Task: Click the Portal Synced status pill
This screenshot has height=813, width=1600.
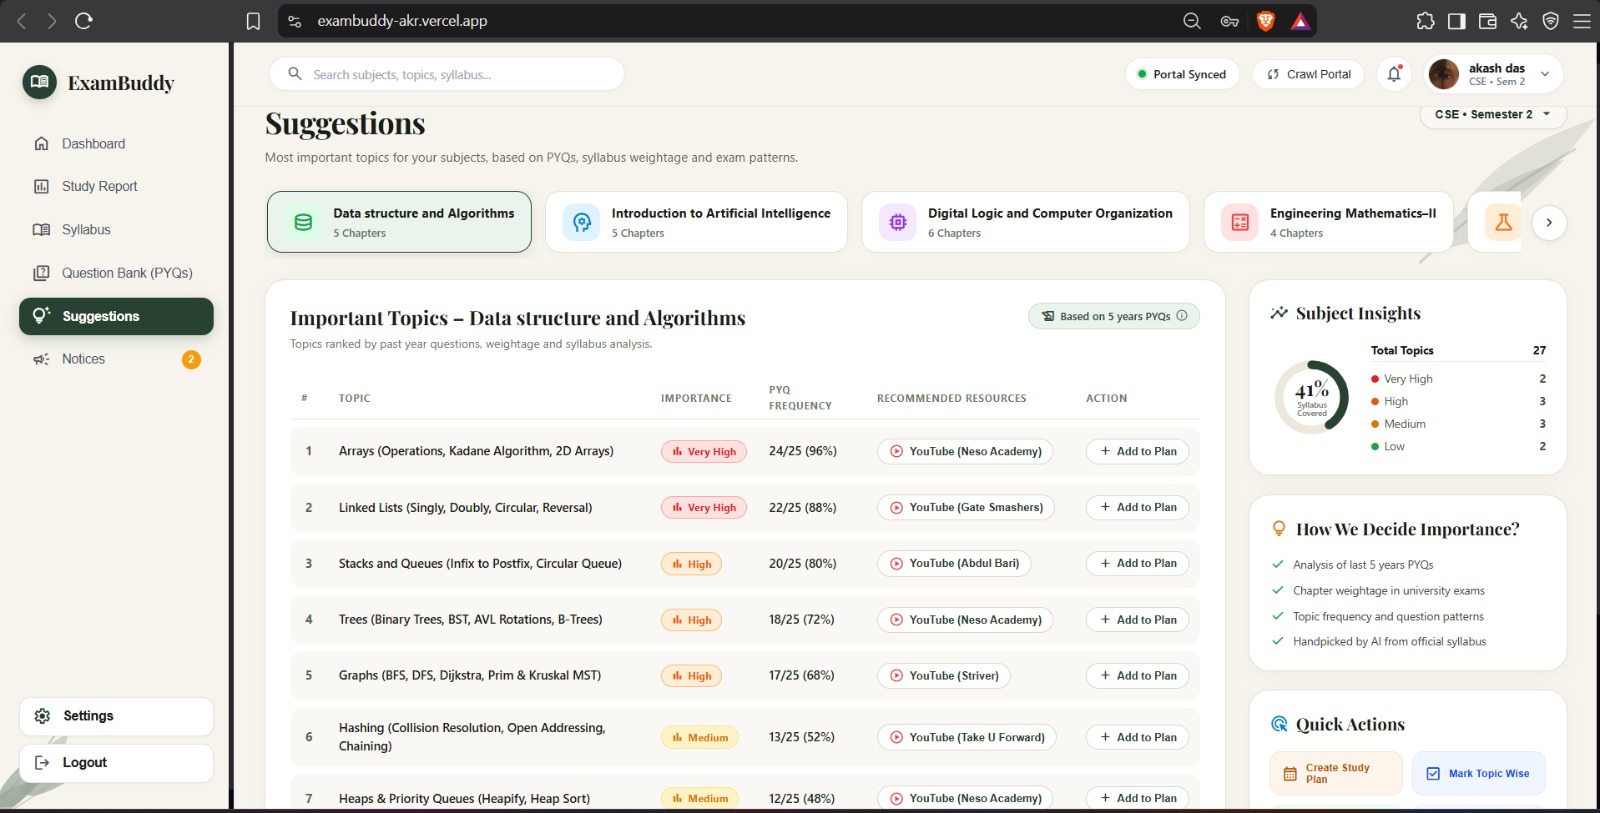Action: [x=1182, y=74]
